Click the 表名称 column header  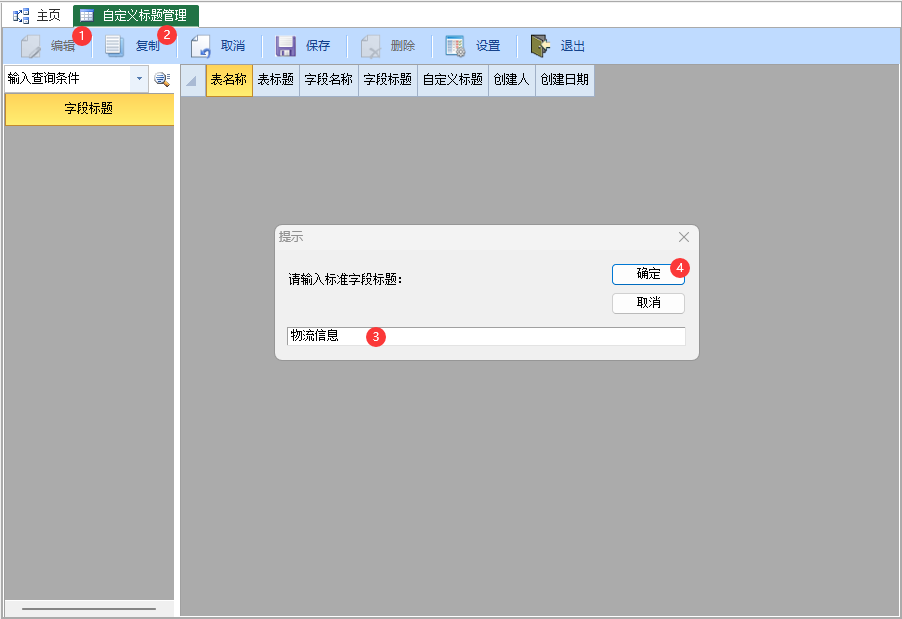[x=229, y=80]
